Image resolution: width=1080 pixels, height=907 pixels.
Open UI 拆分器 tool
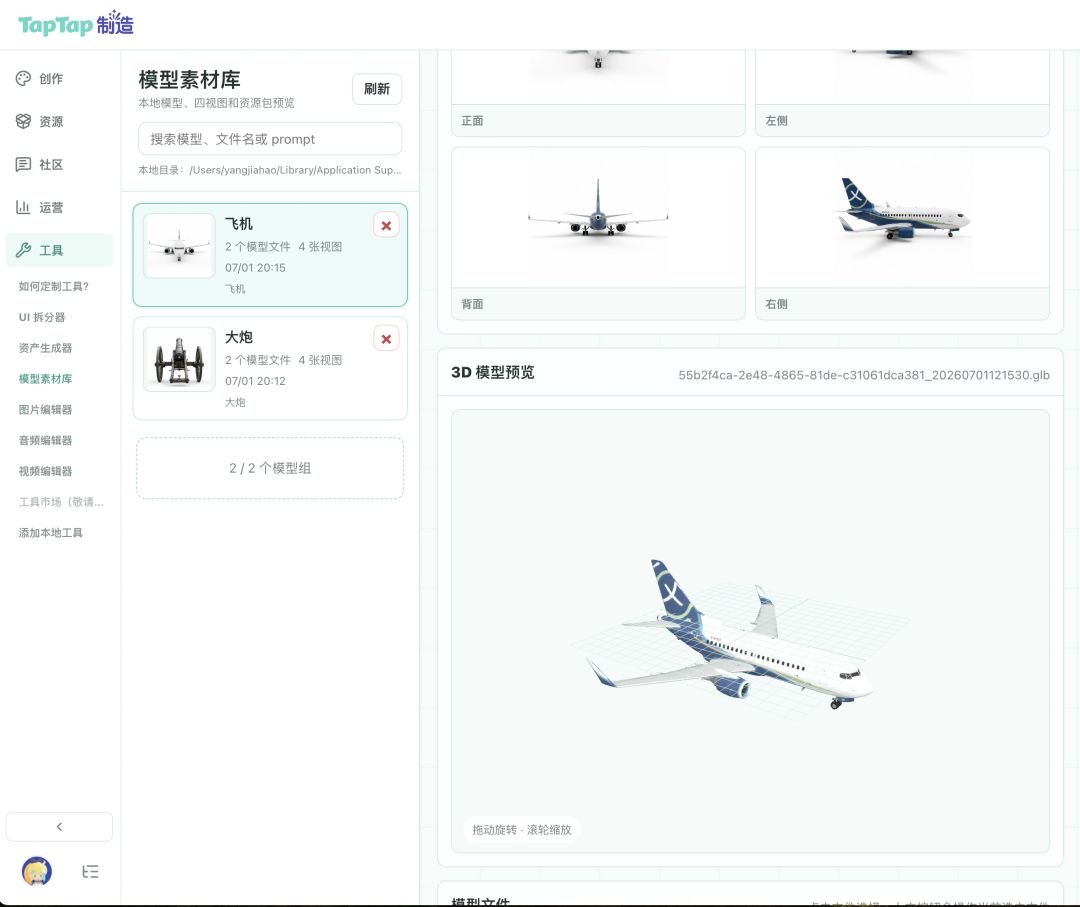[x=42, y=317]
